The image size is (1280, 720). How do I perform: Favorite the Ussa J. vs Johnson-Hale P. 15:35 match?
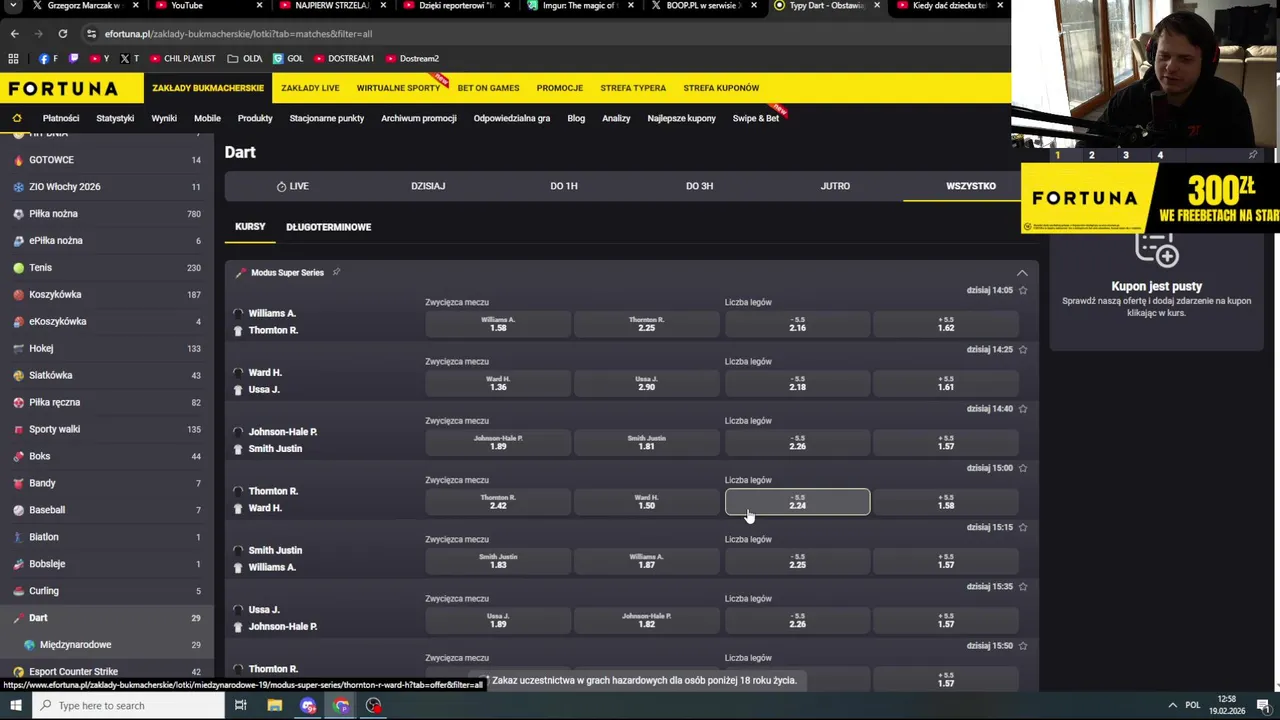1022,587
